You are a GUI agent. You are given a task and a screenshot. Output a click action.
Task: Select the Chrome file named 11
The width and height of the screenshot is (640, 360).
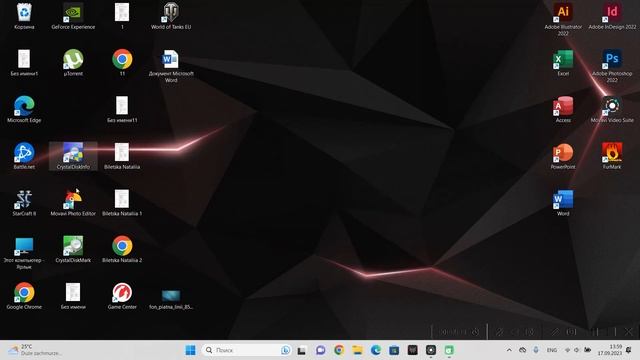(x=122, y=63)
